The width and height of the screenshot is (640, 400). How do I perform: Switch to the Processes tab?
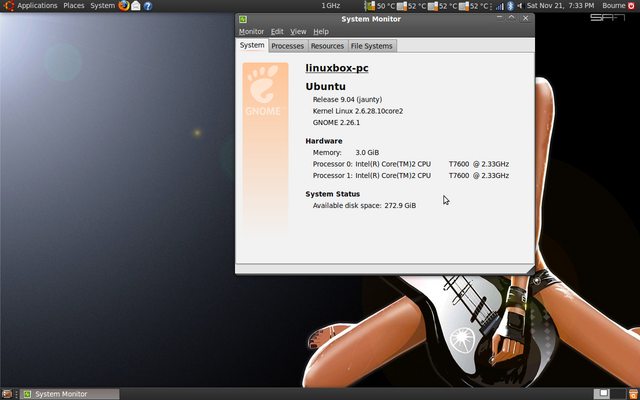click(x=287, y=46)
